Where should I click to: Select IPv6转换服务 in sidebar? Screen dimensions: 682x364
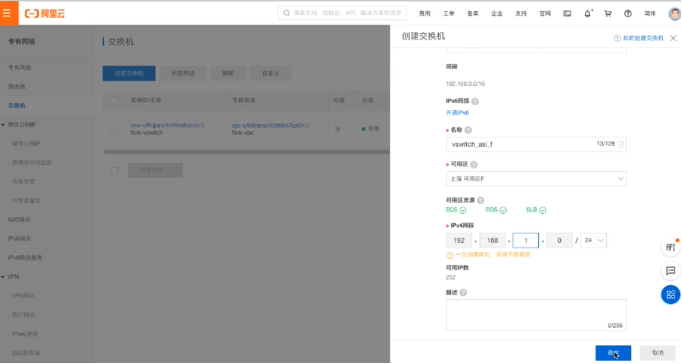coord(25,258)
